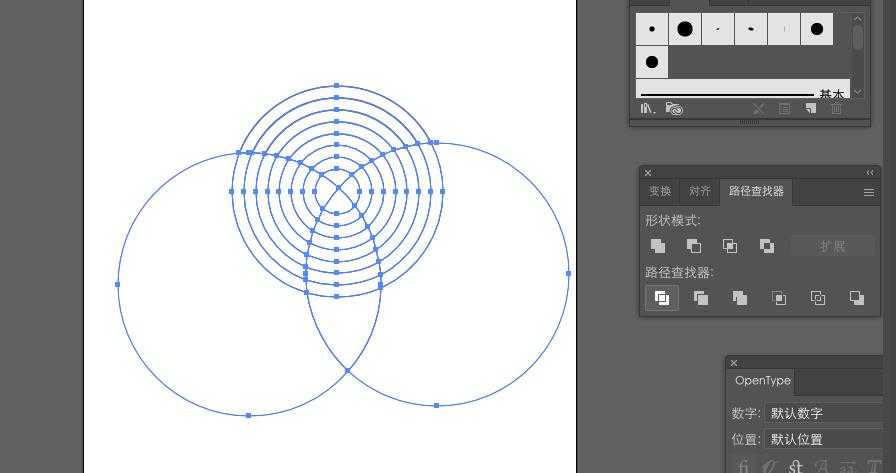This screenshot has width=896, height=473.
Task: Apply the Trim pathfinder
Action: (701, 298)
